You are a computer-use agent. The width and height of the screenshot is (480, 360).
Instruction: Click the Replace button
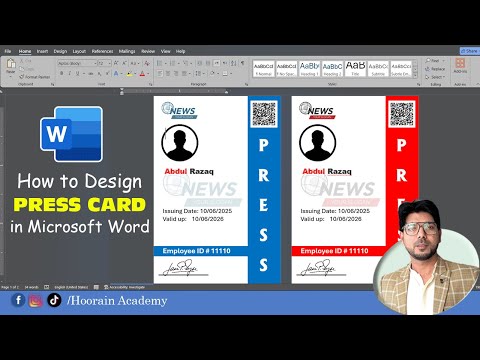435,69
